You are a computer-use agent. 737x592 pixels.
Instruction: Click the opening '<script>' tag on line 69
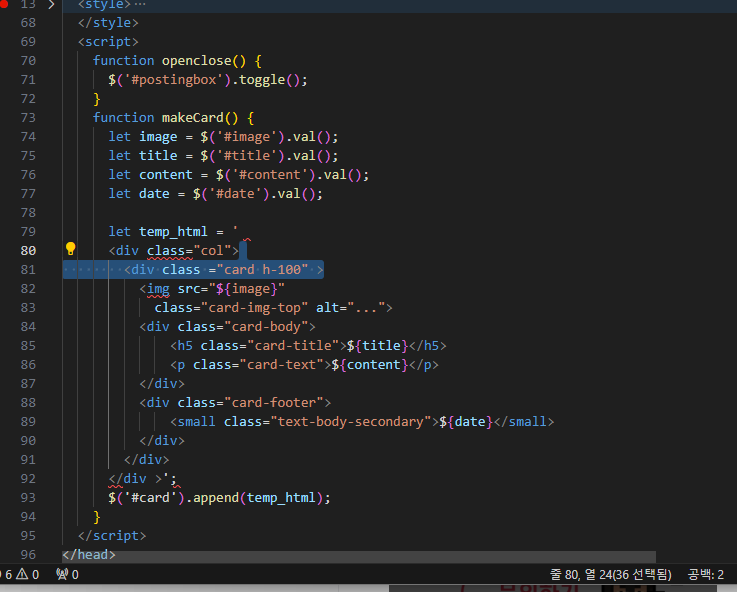(108, 42)
